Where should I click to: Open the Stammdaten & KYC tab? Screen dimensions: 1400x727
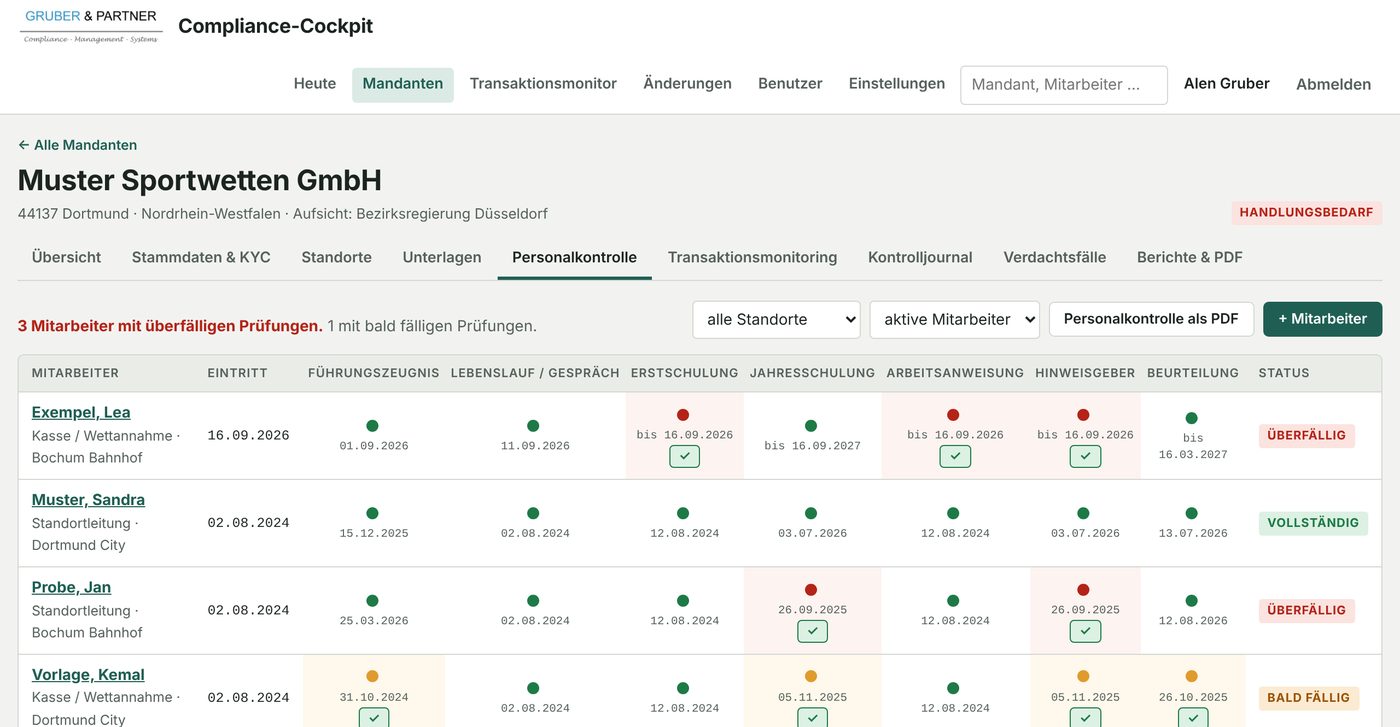(x=201, y=257)
